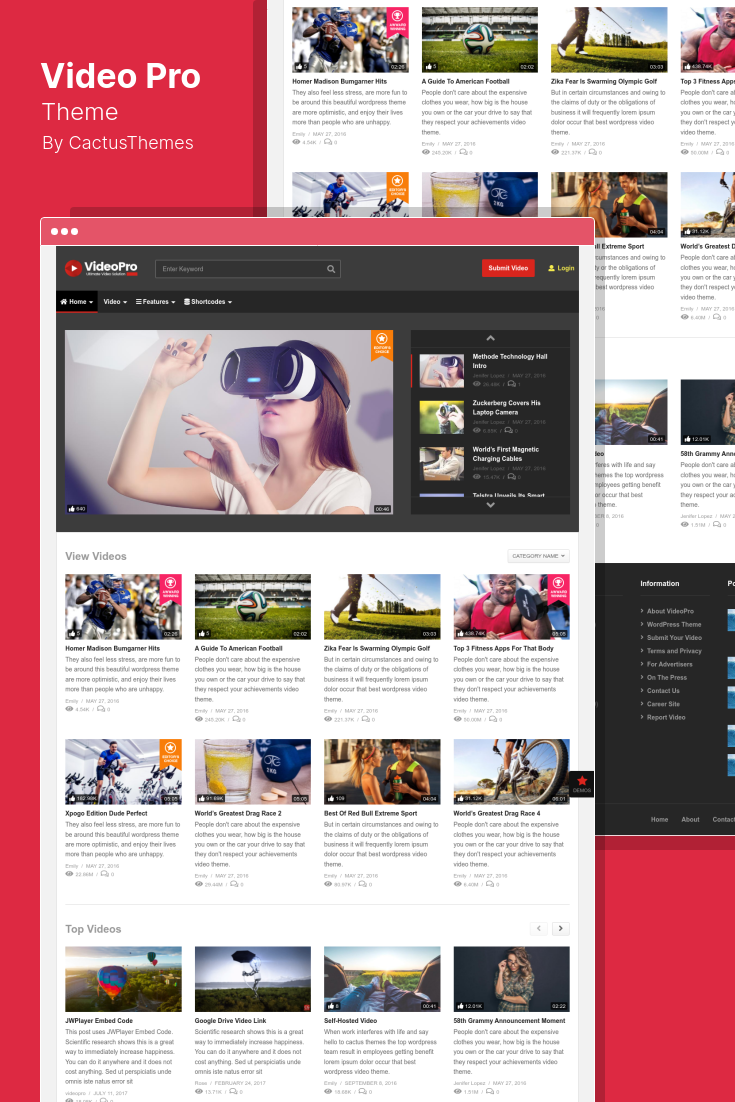Click Career Site footer link
Image resolution: width=735 pixels, height=1102 pixels.
point(663,704)
